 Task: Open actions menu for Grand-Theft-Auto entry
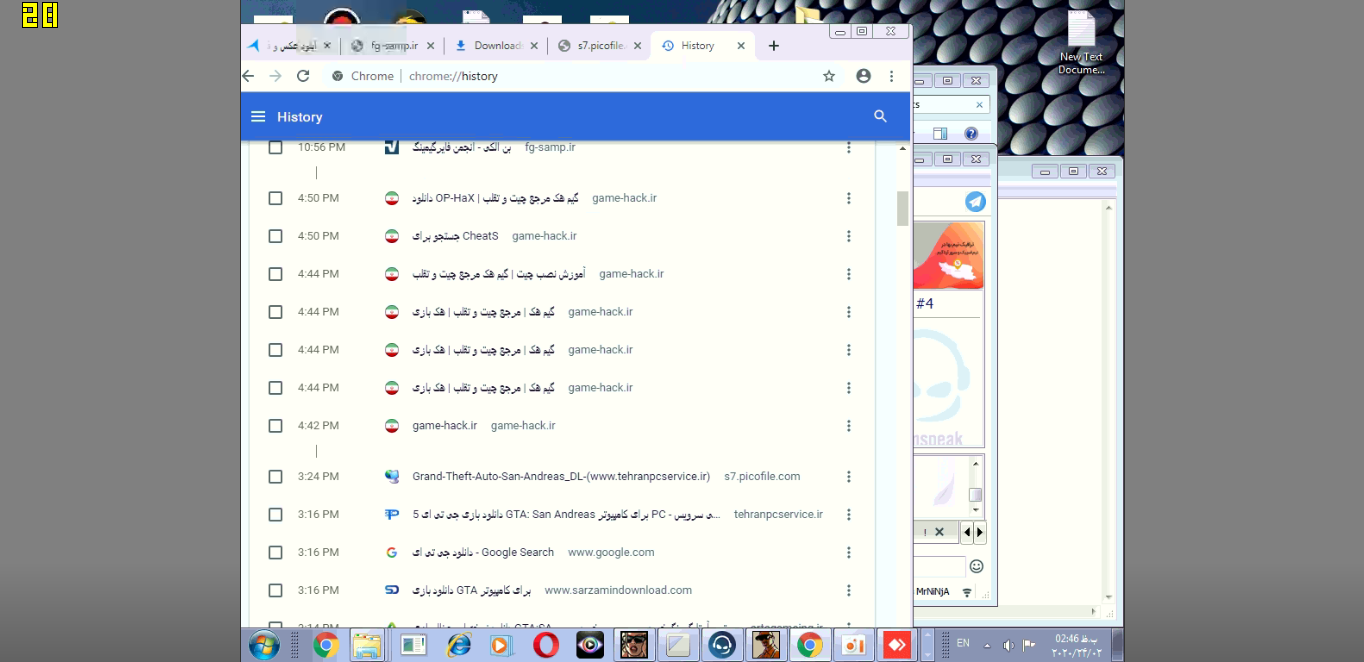849,477
